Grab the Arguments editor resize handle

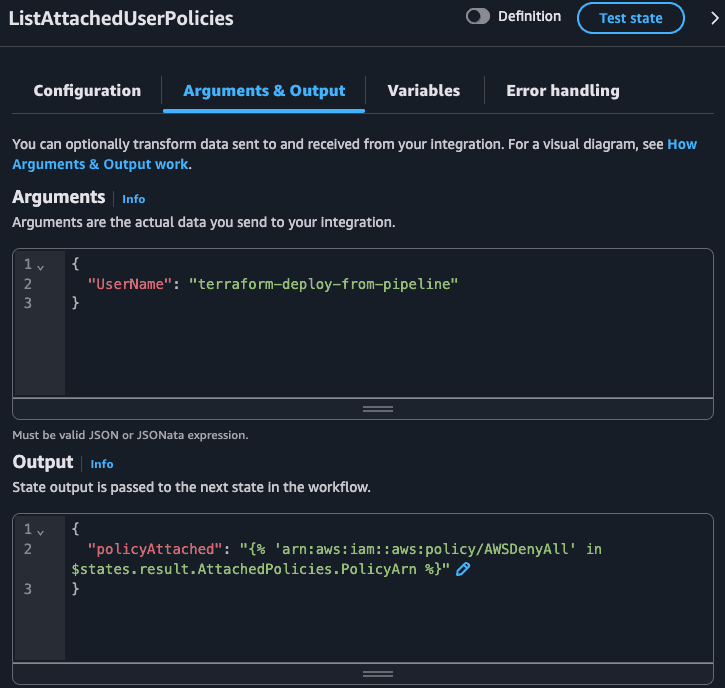click(378, 409)
